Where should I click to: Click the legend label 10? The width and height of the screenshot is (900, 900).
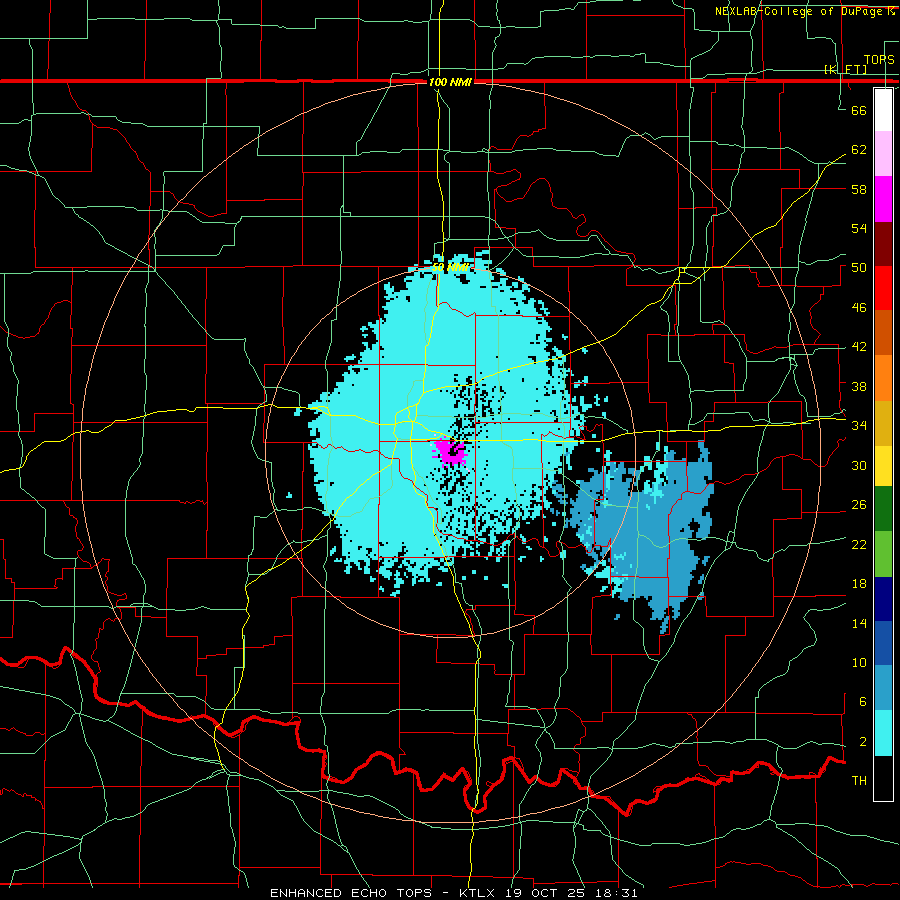859,662
